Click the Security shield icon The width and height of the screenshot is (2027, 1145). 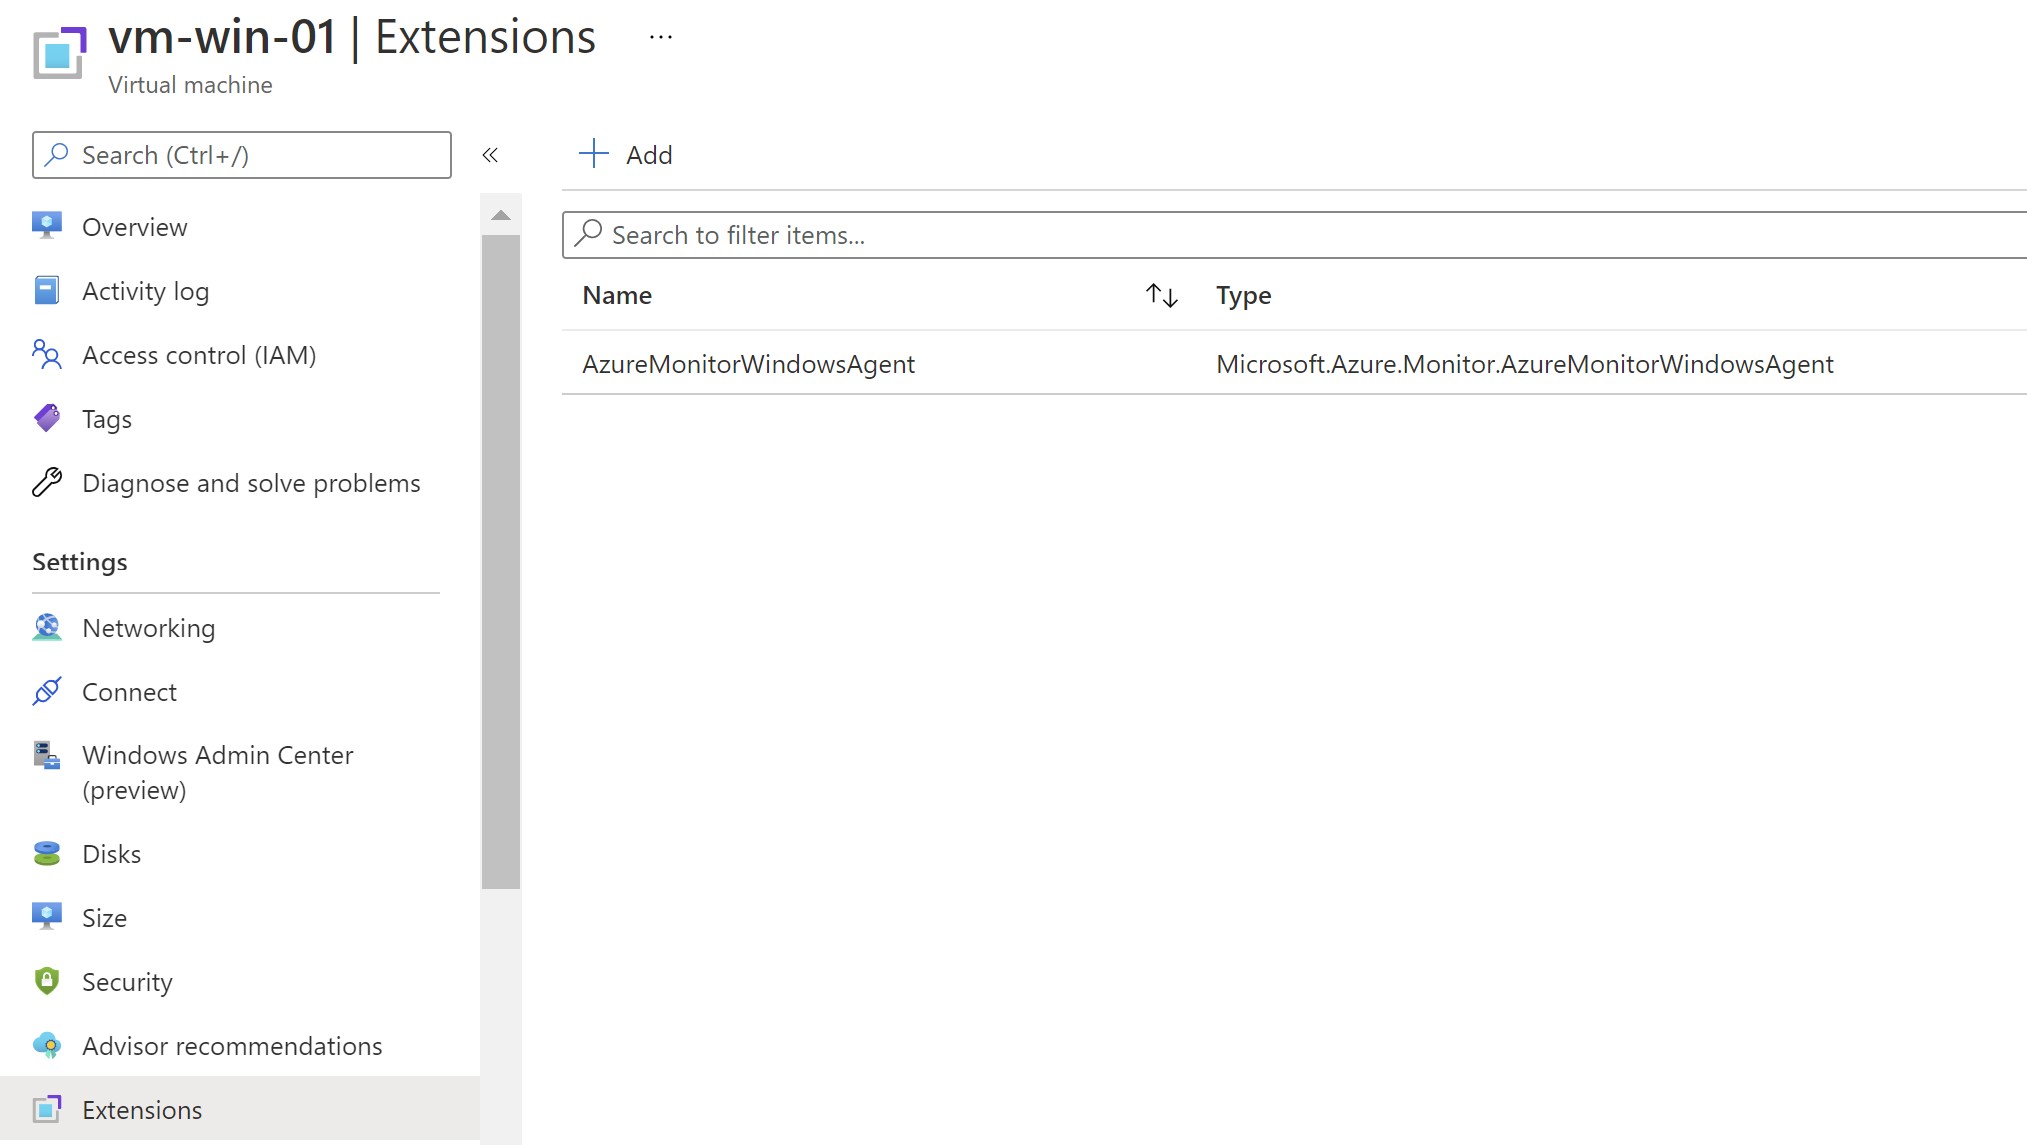click(47, 981)
